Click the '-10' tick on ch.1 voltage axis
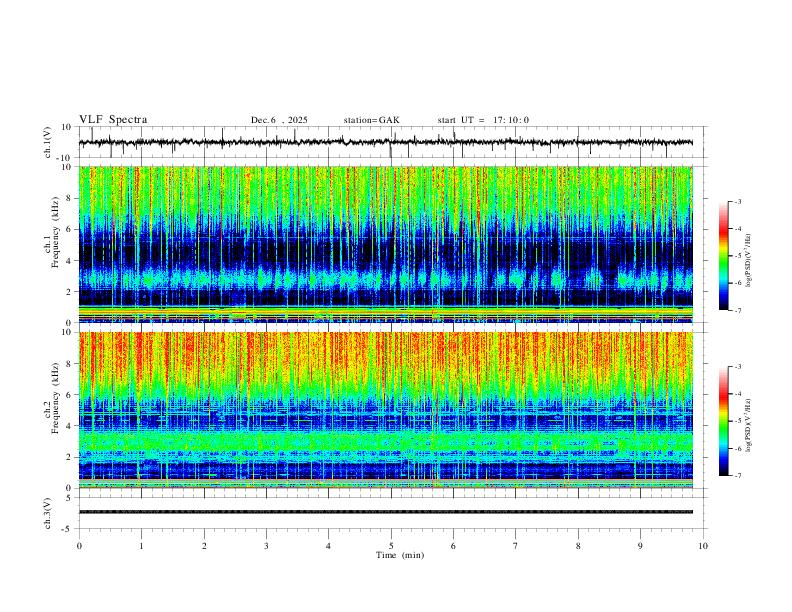 [63, 158]
